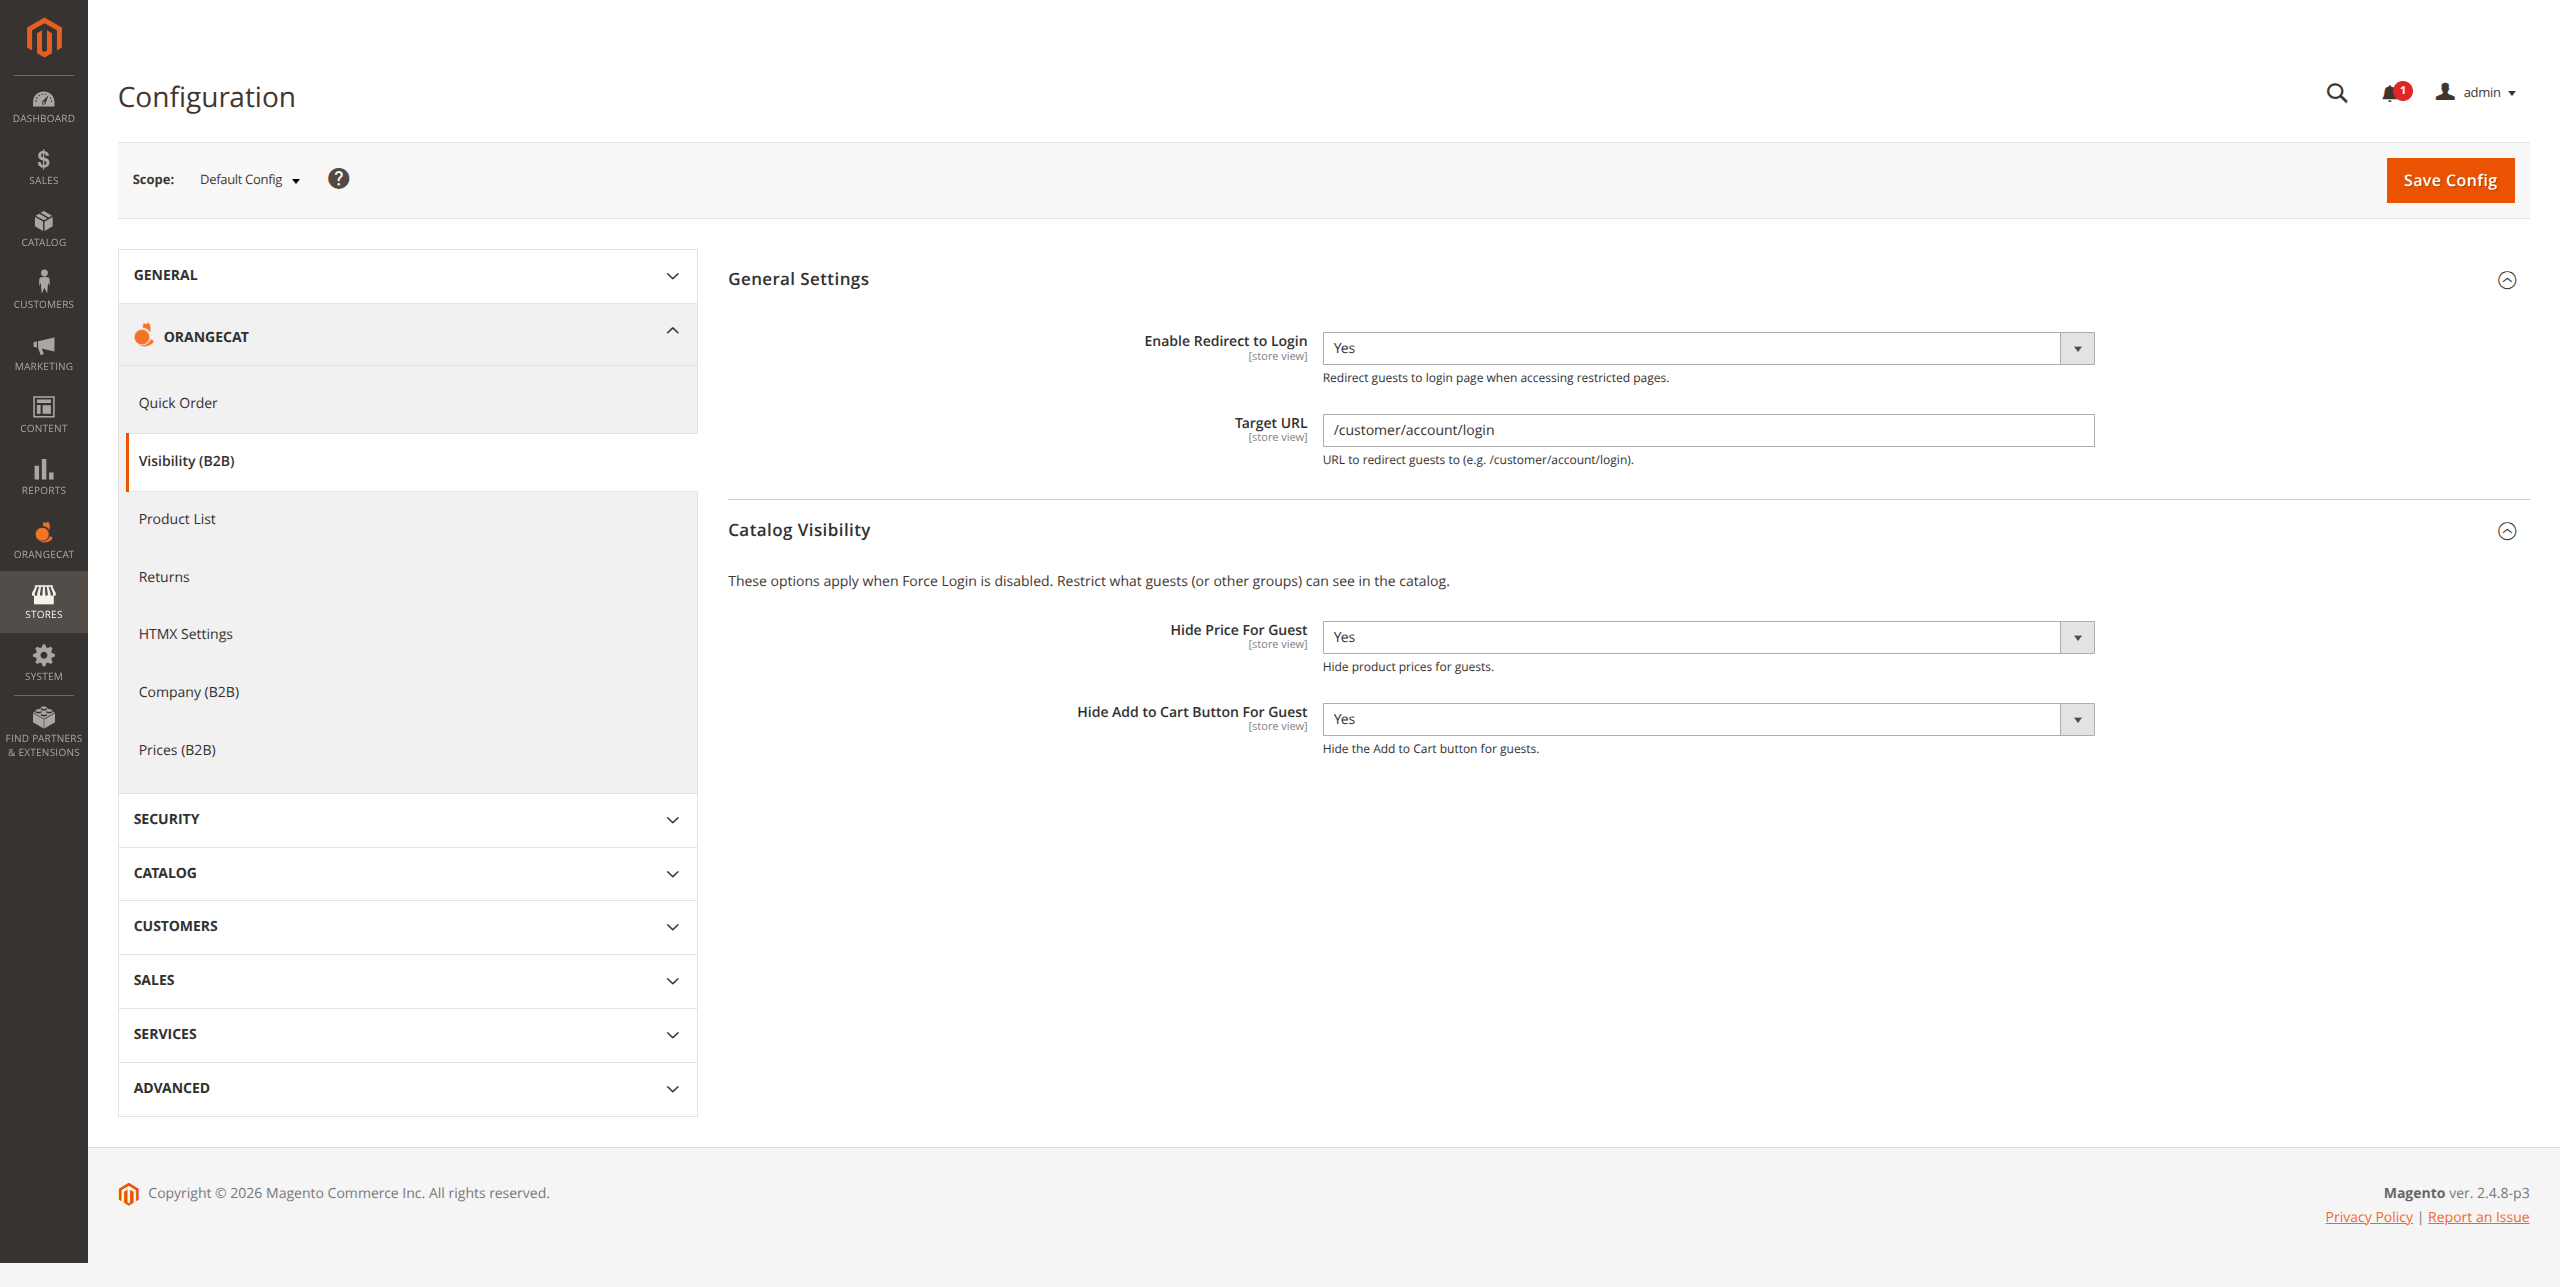Screen dimensions: 2560x1287
Task: Open the Dashboard from the sidebar
Action: point(43,105)
